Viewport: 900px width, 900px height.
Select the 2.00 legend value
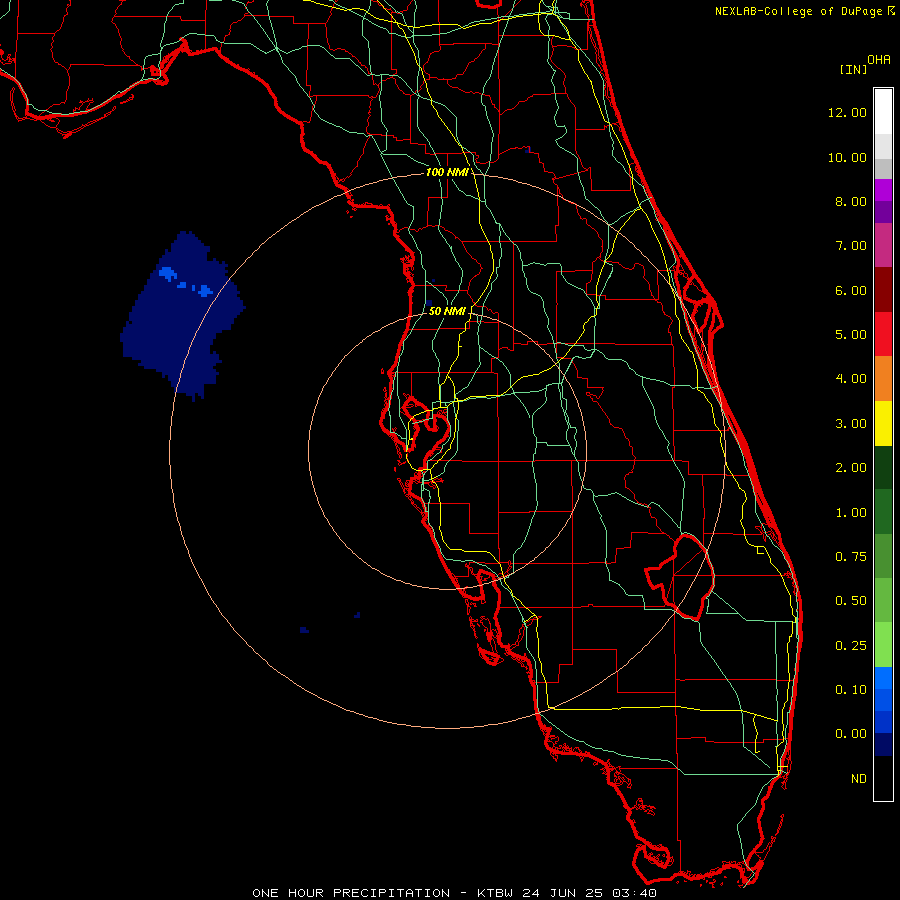(x=851, y=468)
